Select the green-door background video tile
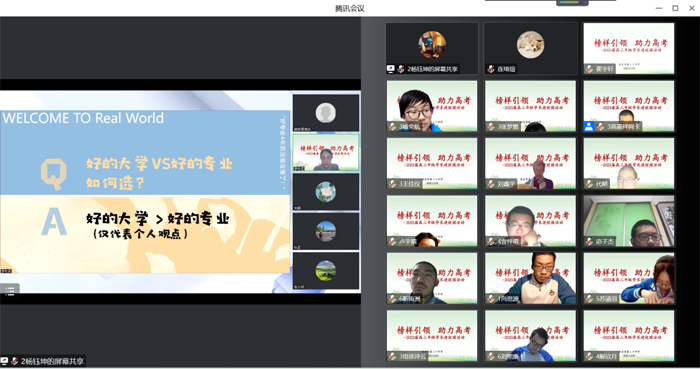Image resolution: width=700 pixels, height=369 pixels. tap(629, 221)
